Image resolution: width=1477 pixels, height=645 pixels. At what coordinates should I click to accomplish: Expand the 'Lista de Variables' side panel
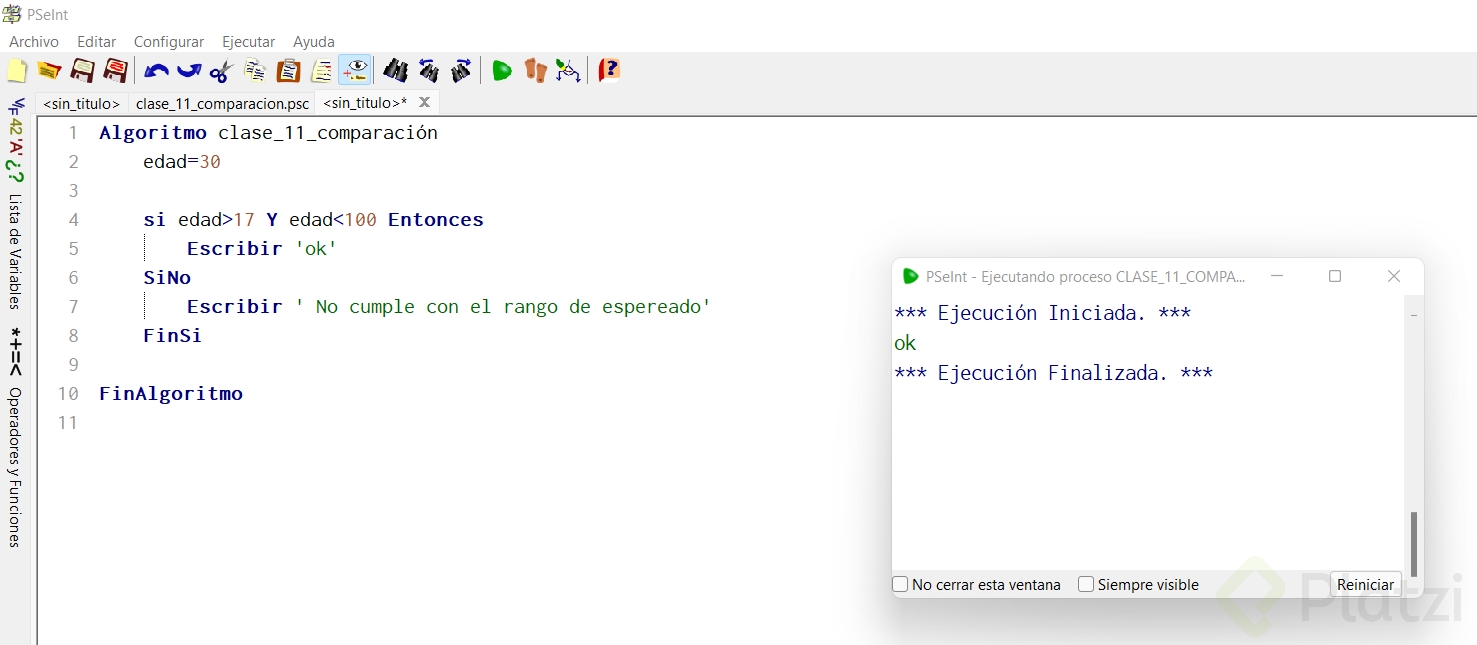(x=16, y=250)
